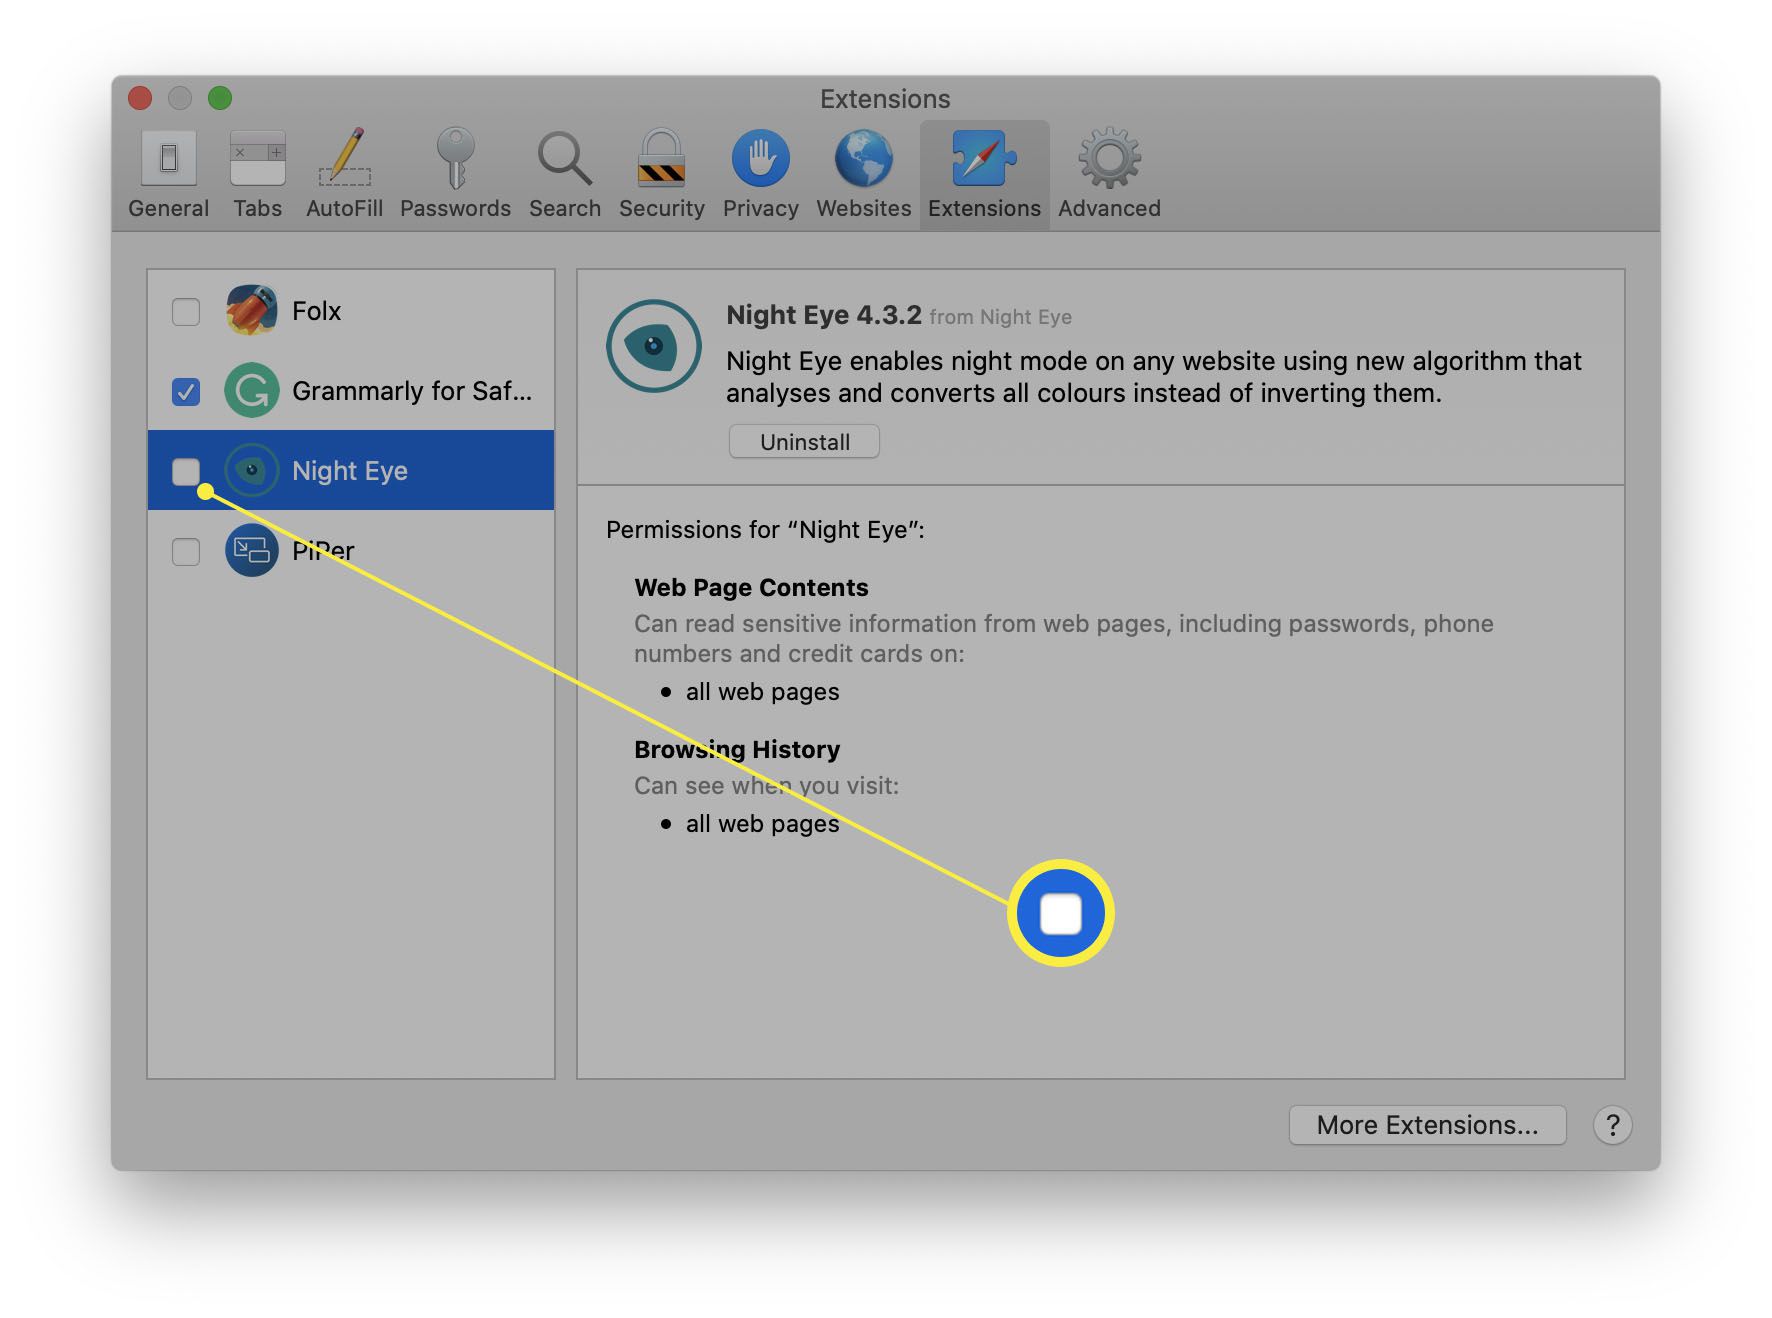Close the window with the red button
The width and height of the screenshot is (1772, 1318).
tap(140, 98)
